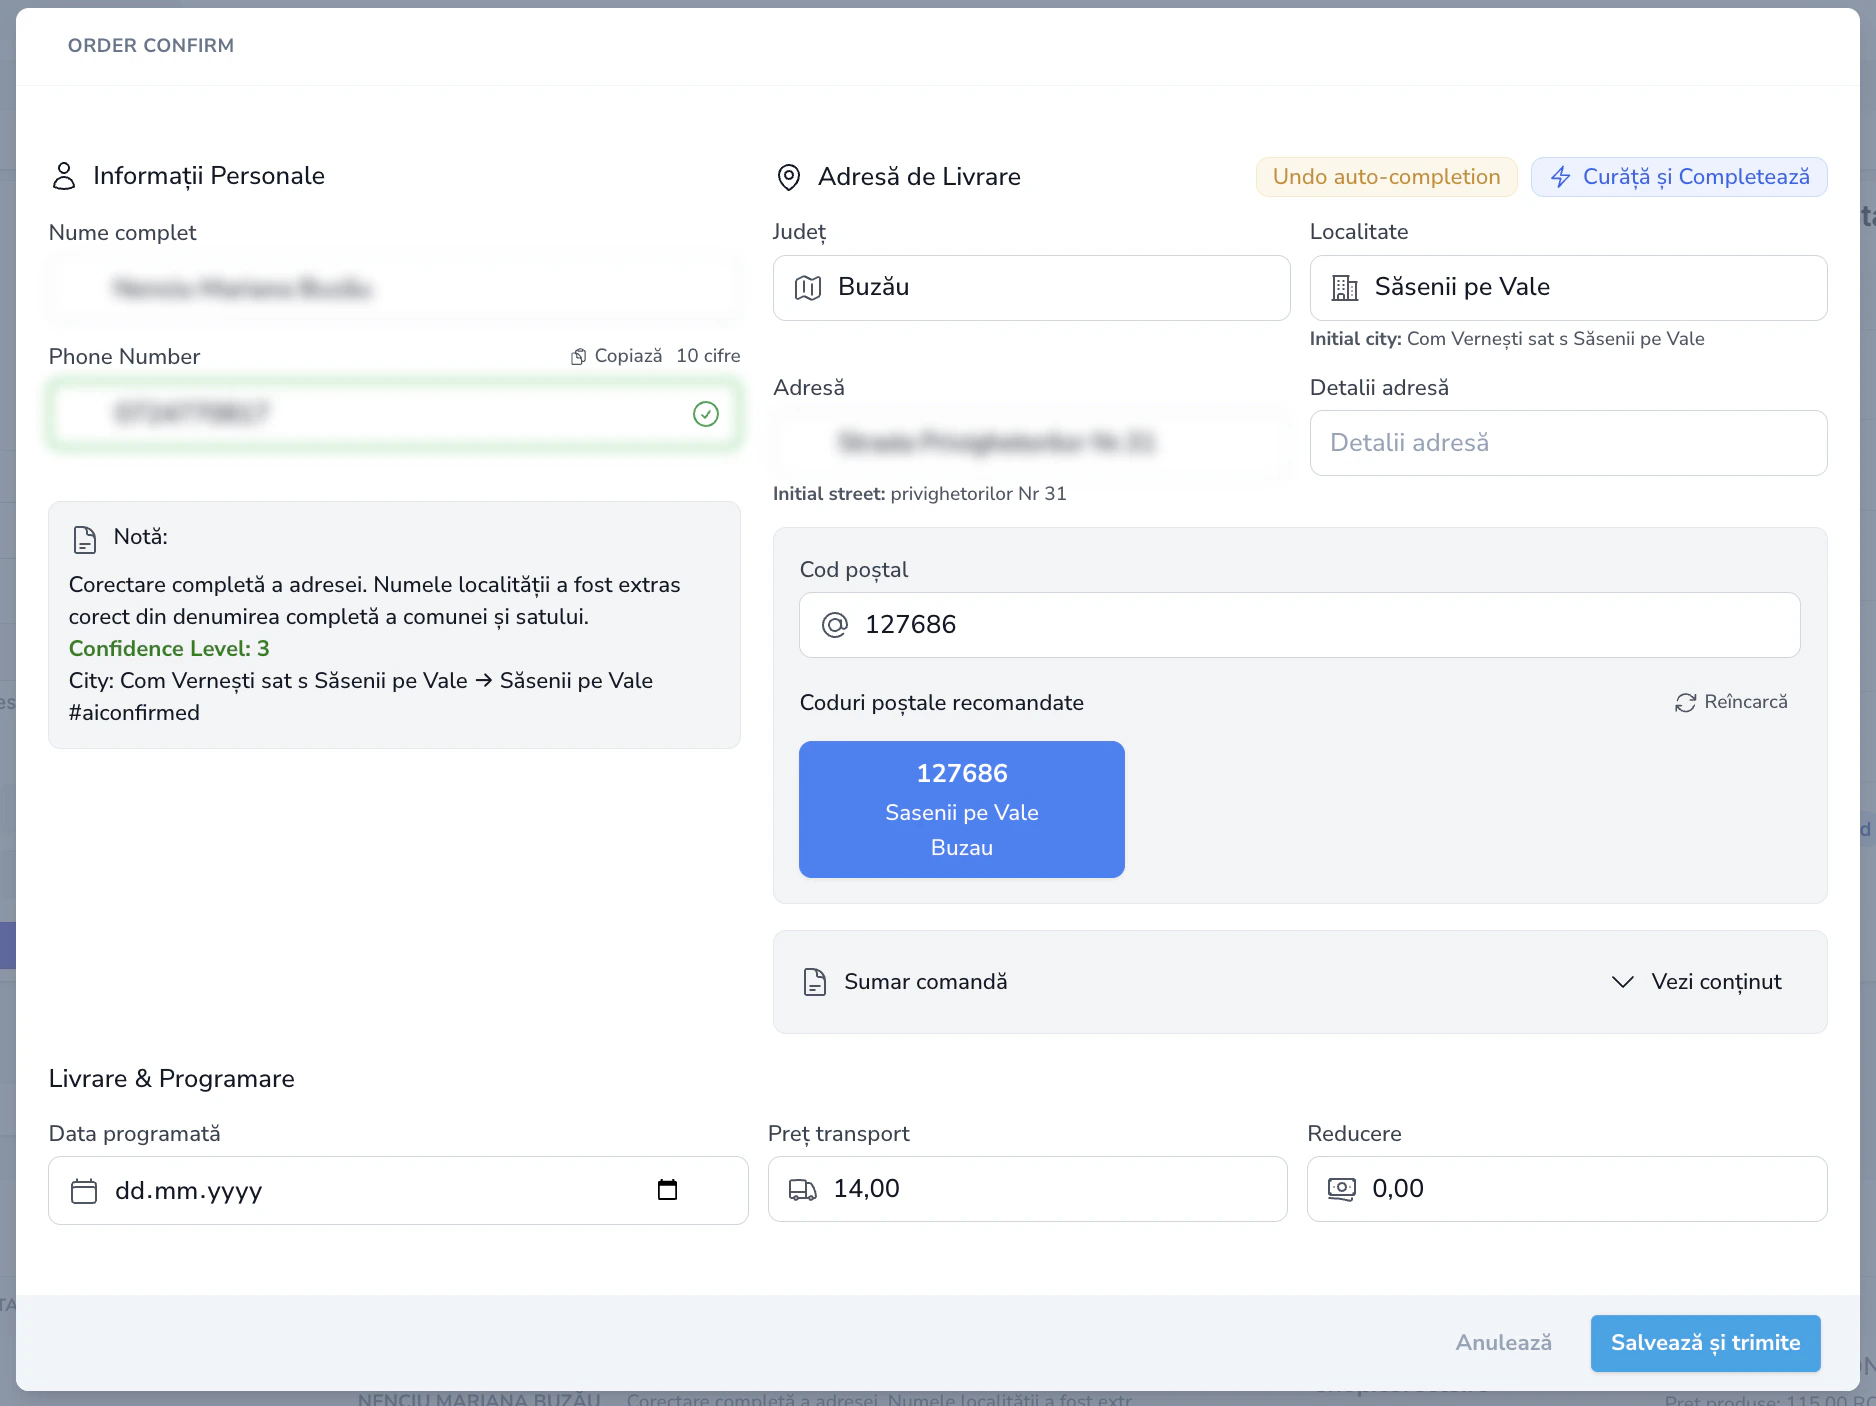Click the lightning bolt icon in Curăță și Completează
The image size is (1876, 1406).
click(x=1560, y=177)
